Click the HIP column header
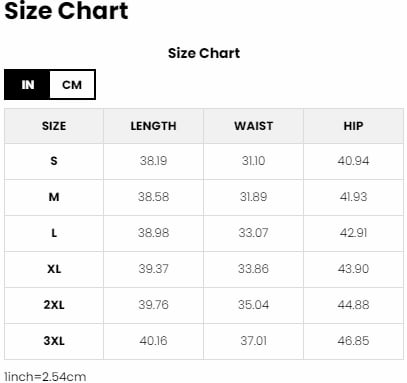 tap(353, 126)
